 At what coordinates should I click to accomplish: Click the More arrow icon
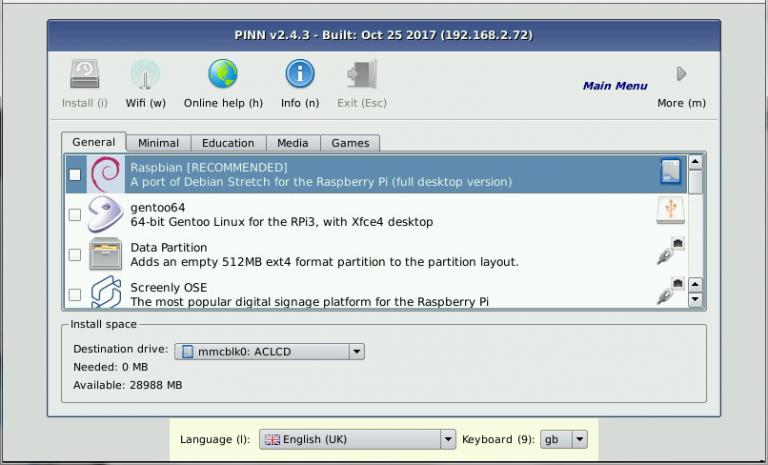(681, 74)
